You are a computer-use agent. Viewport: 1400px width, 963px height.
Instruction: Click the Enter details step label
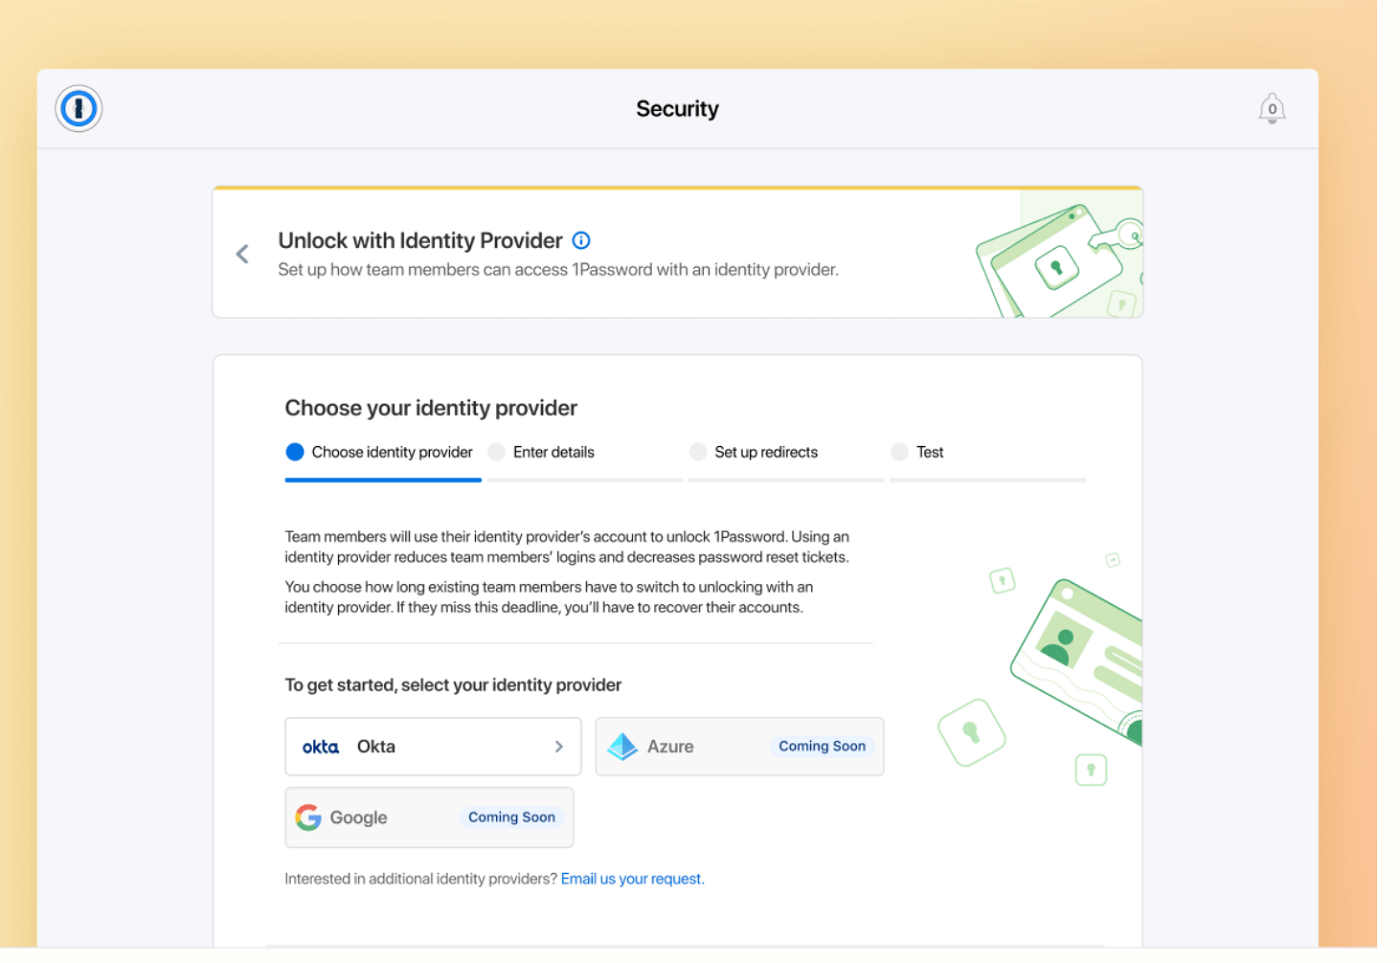coord(554,452)
